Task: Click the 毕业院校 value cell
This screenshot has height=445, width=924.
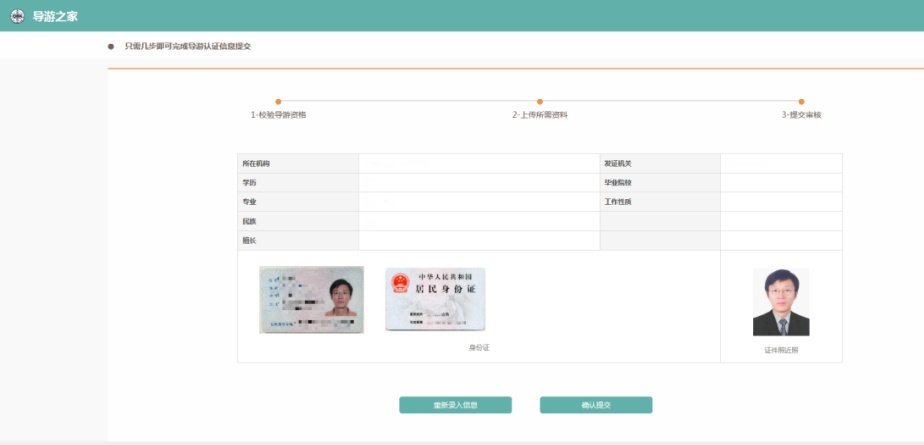Action: (x=780, y=183)
